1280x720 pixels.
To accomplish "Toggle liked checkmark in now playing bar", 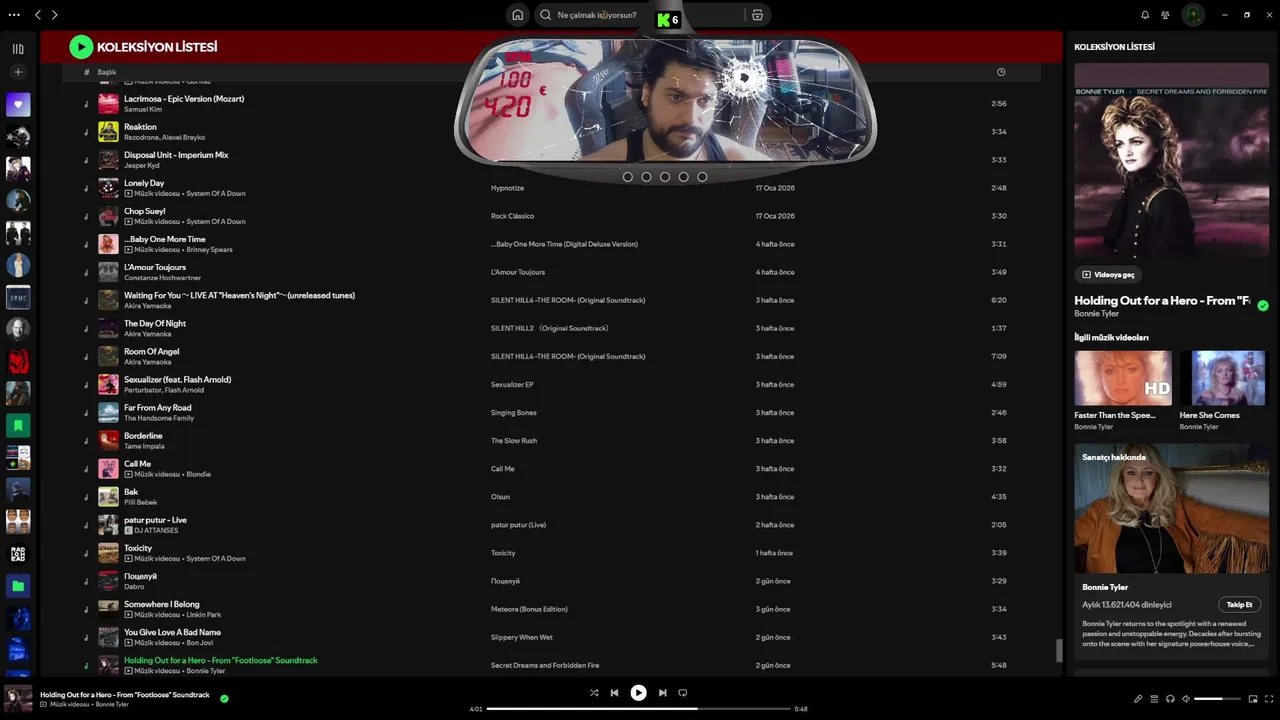I will [x=224, y=698].
